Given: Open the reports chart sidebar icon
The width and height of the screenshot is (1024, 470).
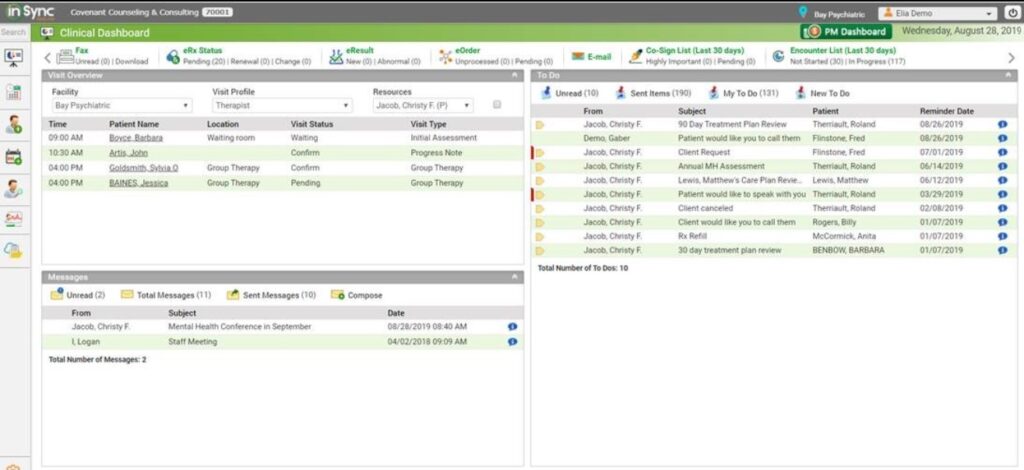Looking at the screenshot, I should pos(14,219).
